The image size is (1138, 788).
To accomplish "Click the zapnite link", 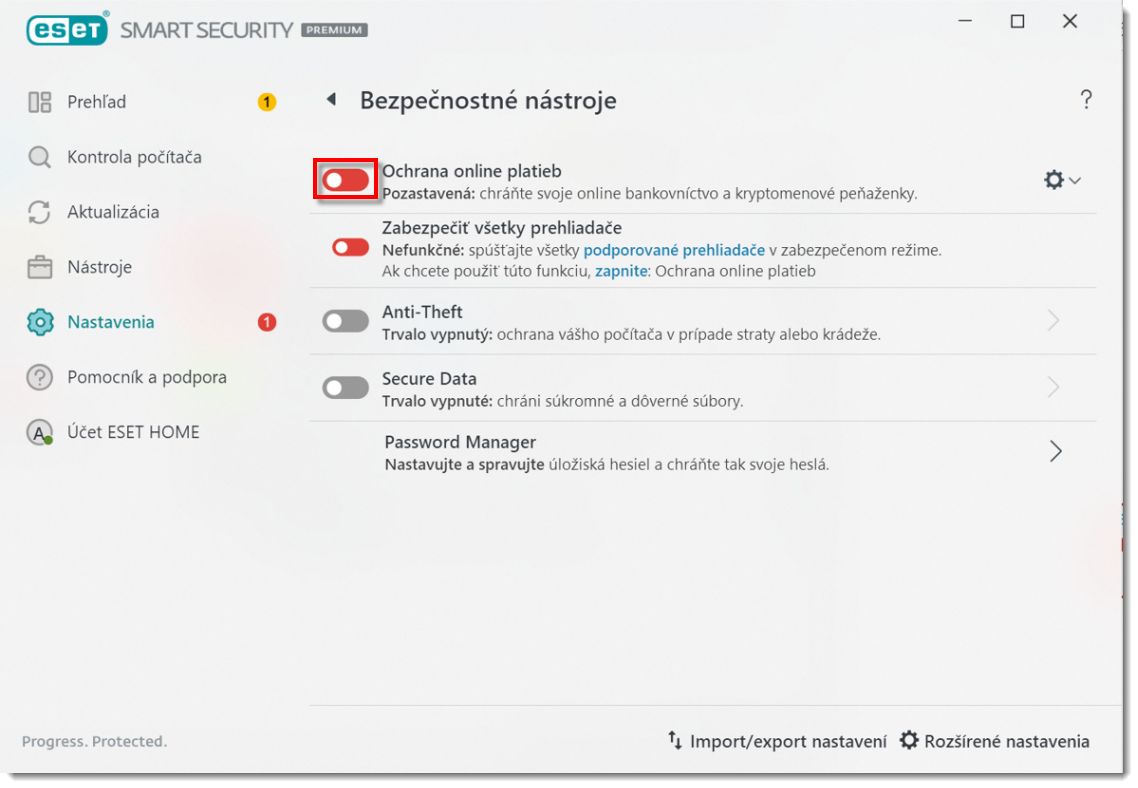I will tap(620, 271).
